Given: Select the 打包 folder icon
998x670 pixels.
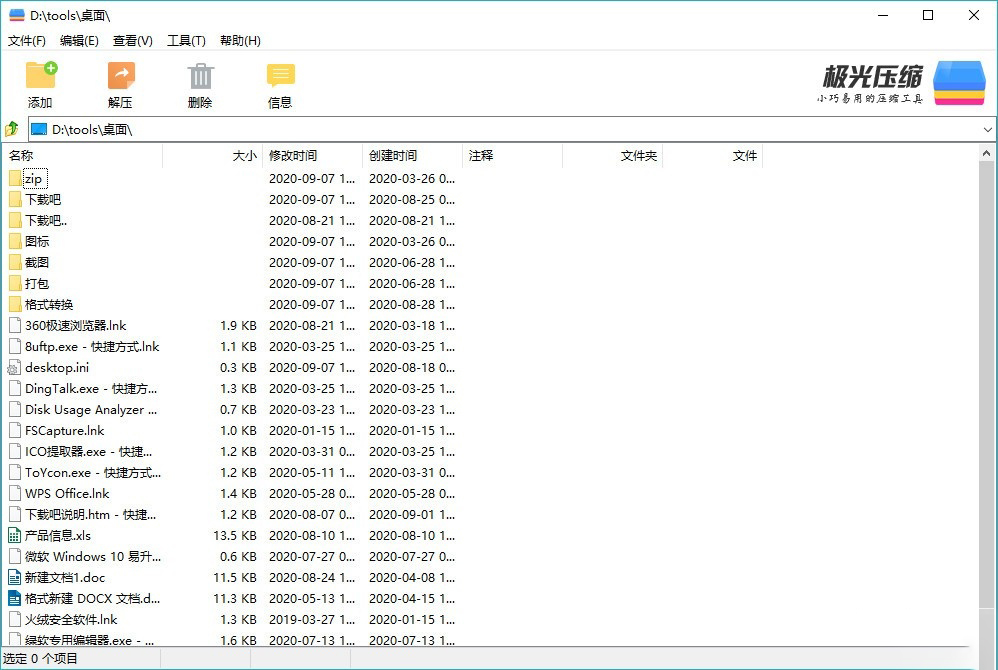Looking at the screenshot, I should click(15, 284).
